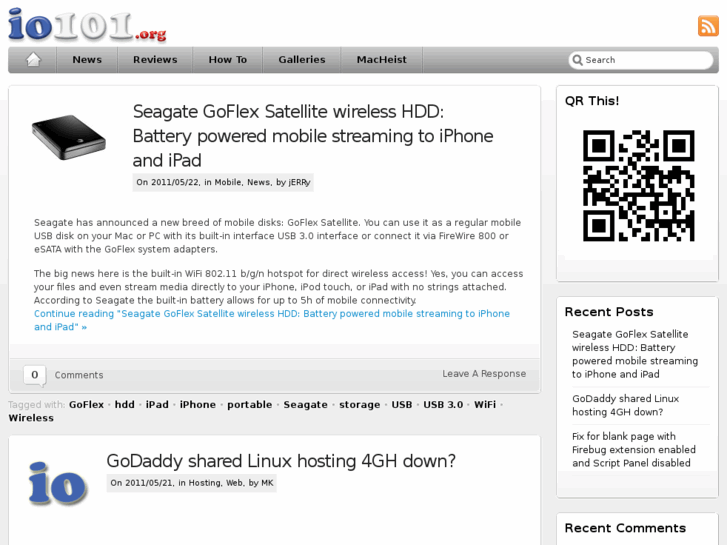The height and width of the screenshot is (545, 727).
Task: Click the Comments link under Seagate post
Action: pyautogui.click(x=79, y=375)
